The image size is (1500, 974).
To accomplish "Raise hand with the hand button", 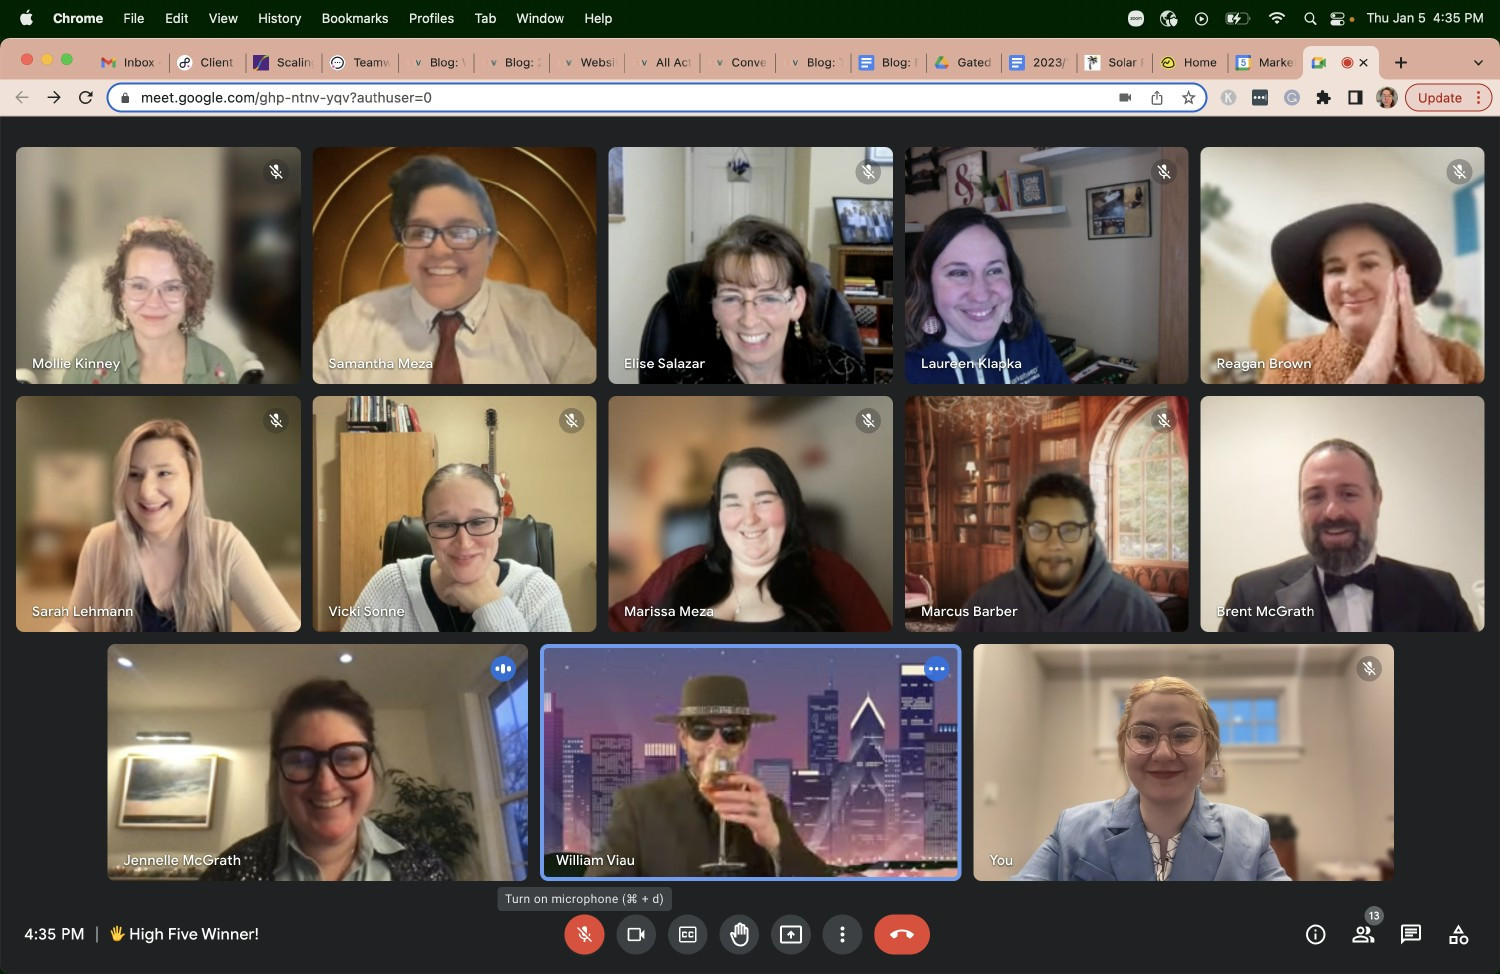I will point(739,934).
